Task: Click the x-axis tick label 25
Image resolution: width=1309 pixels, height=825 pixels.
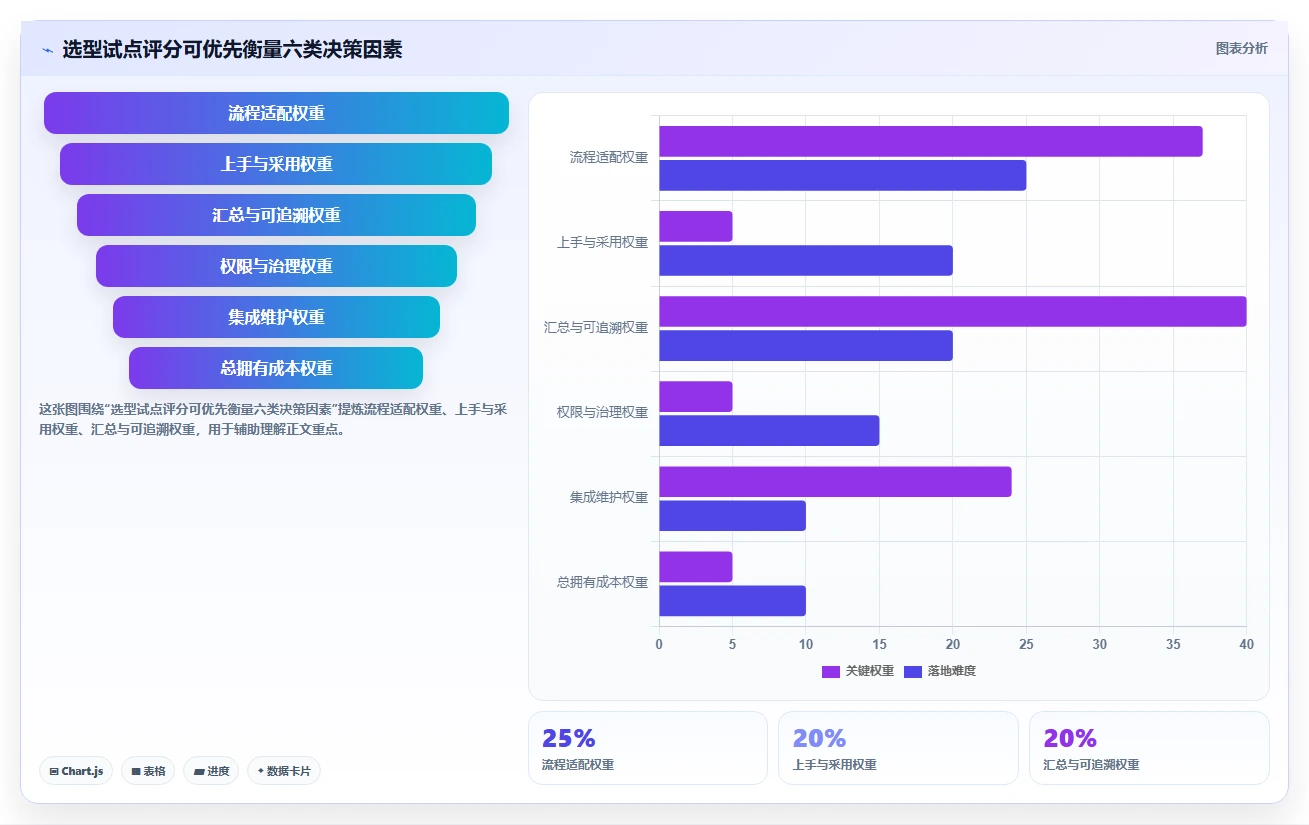Action: (1026, 645)
